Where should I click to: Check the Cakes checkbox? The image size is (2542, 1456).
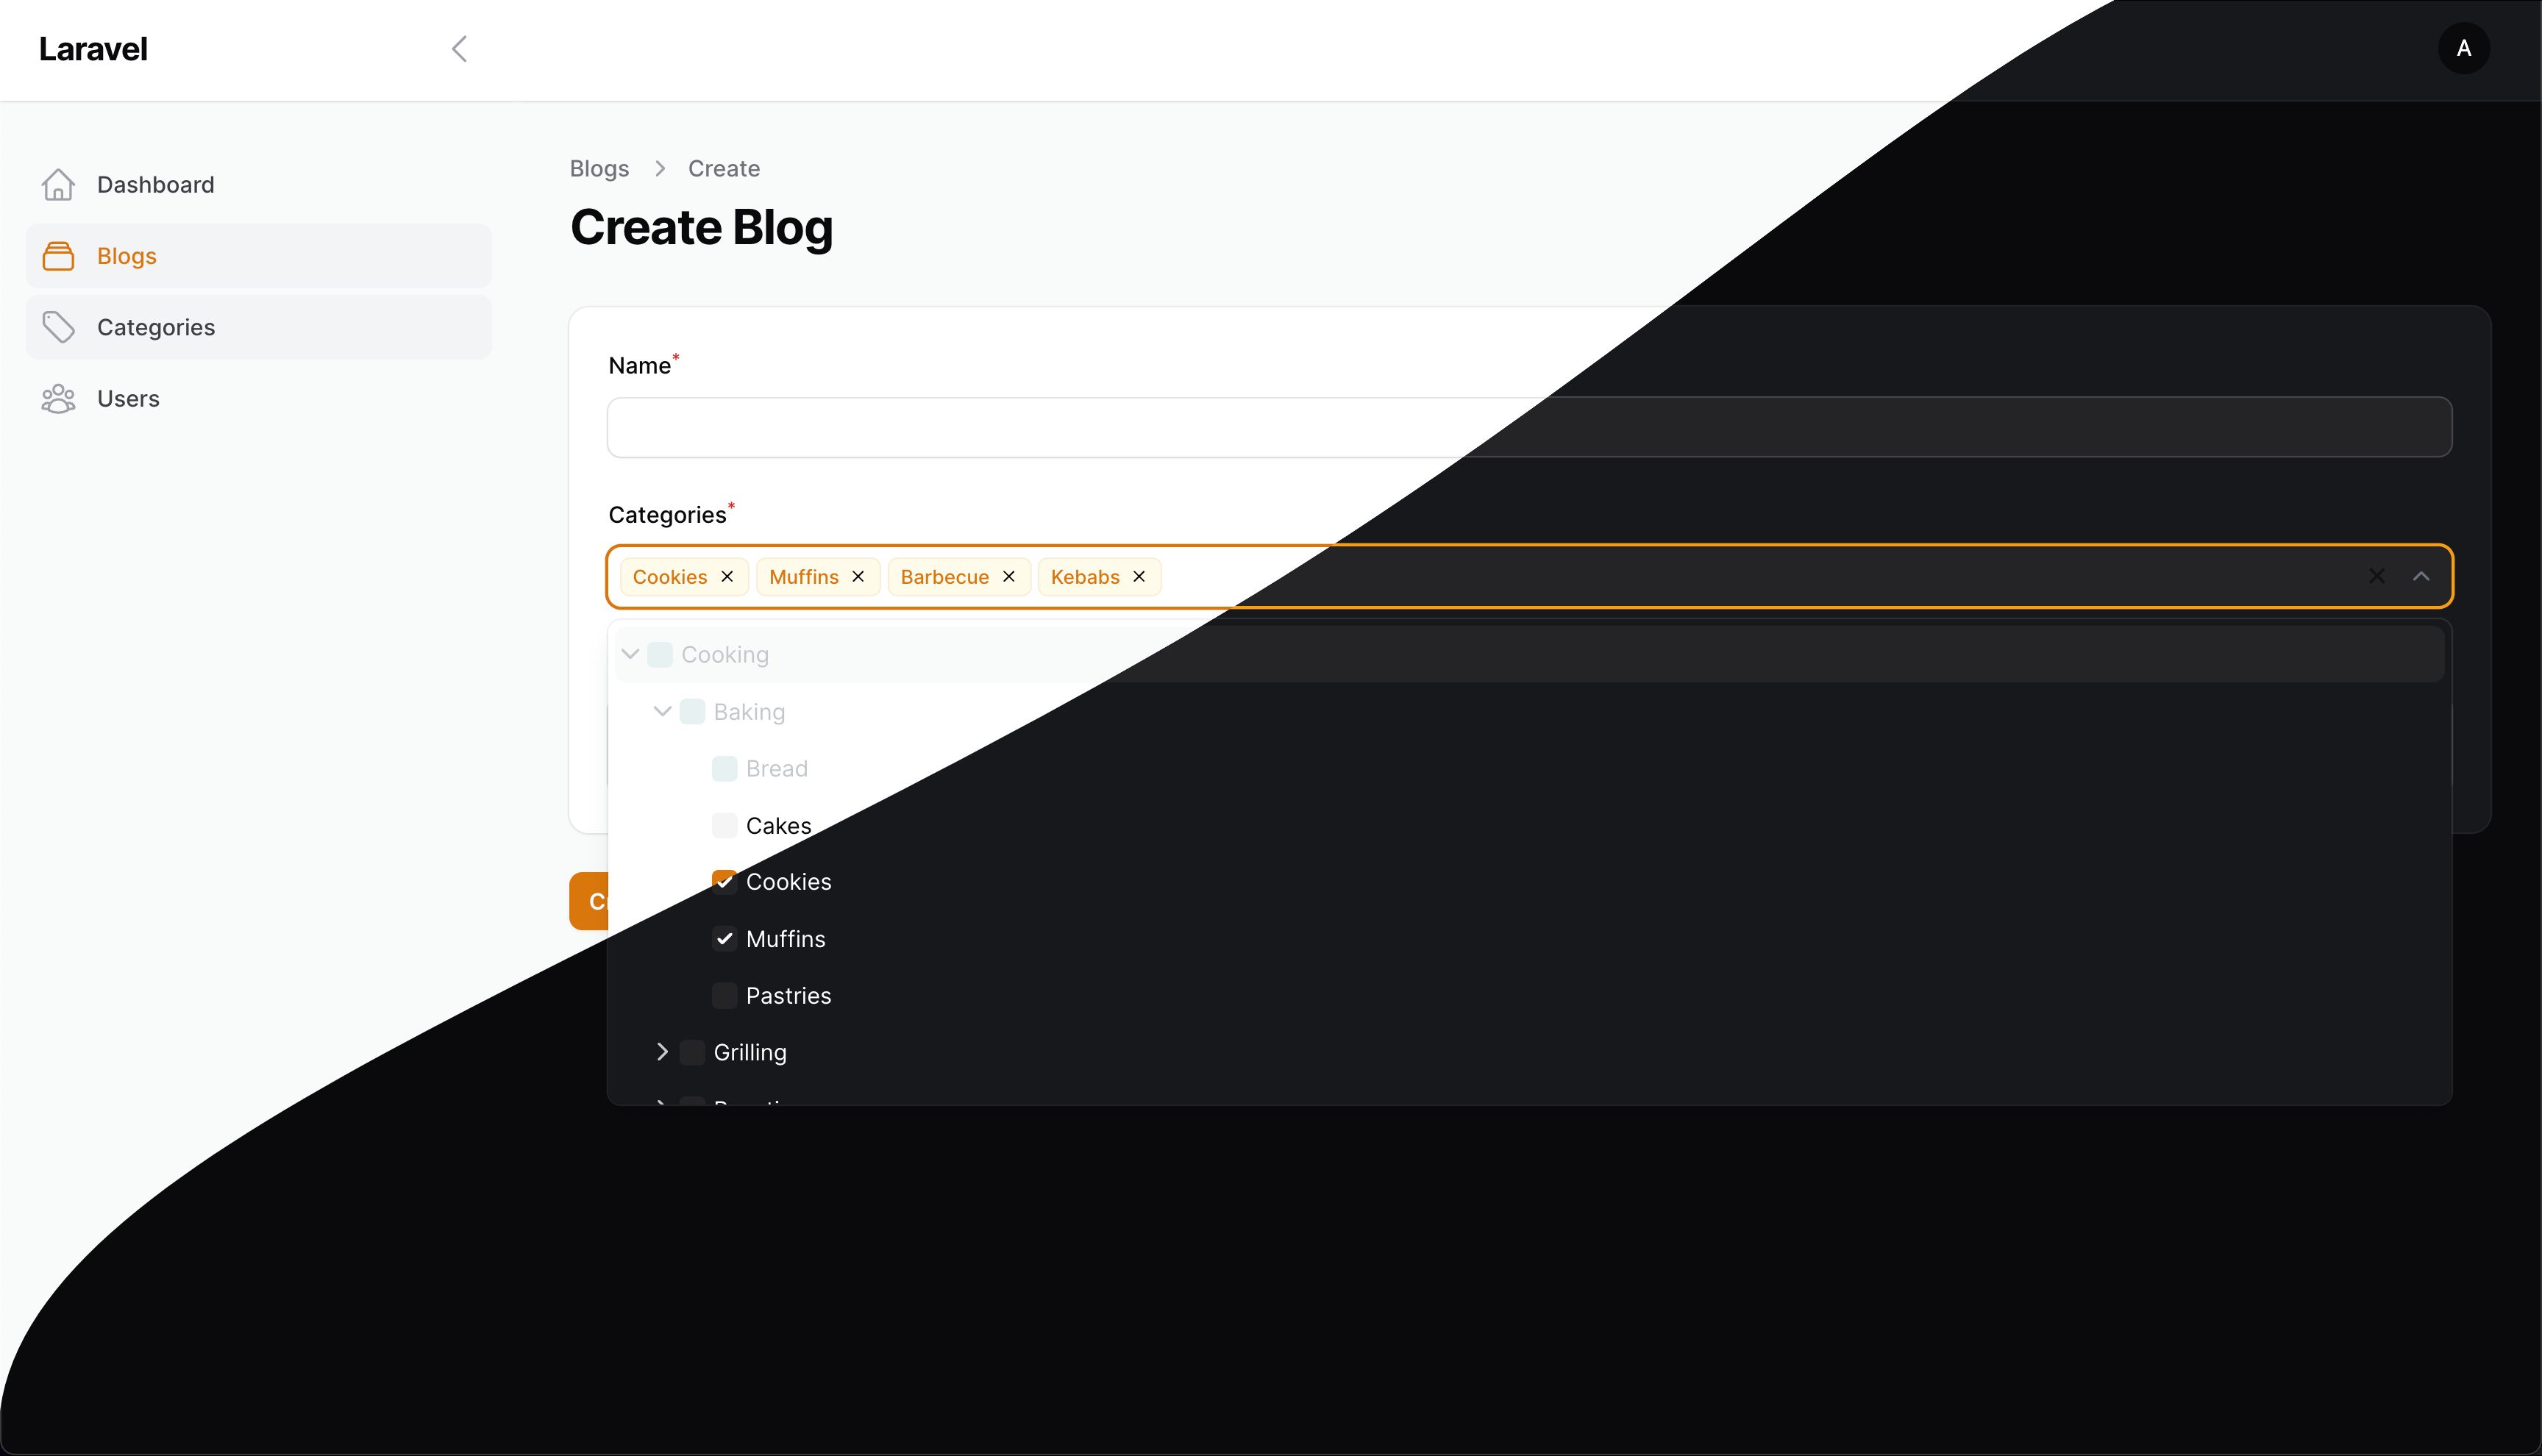724,826
